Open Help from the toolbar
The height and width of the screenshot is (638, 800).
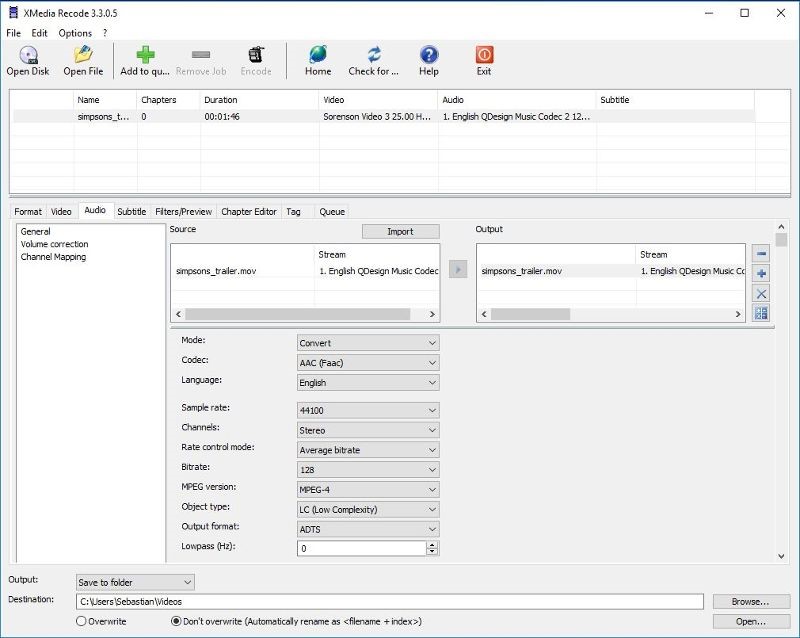click(428, 58)
